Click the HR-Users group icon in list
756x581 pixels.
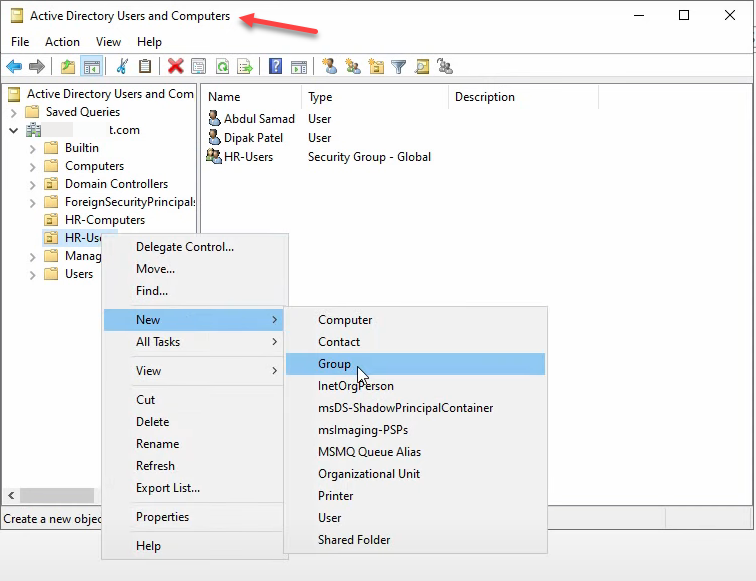(x=214, y=156)
